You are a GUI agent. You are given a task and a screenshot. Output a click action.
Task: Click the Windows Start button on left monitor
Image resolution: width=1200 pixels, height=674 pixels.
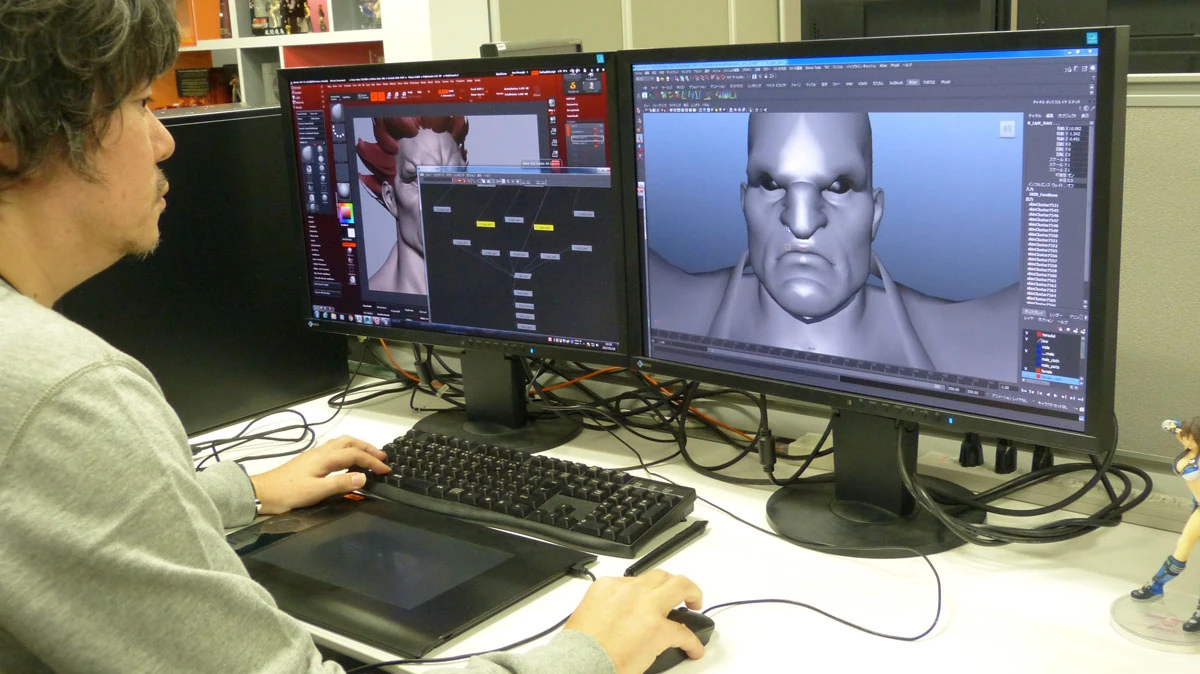coord(316,314)
